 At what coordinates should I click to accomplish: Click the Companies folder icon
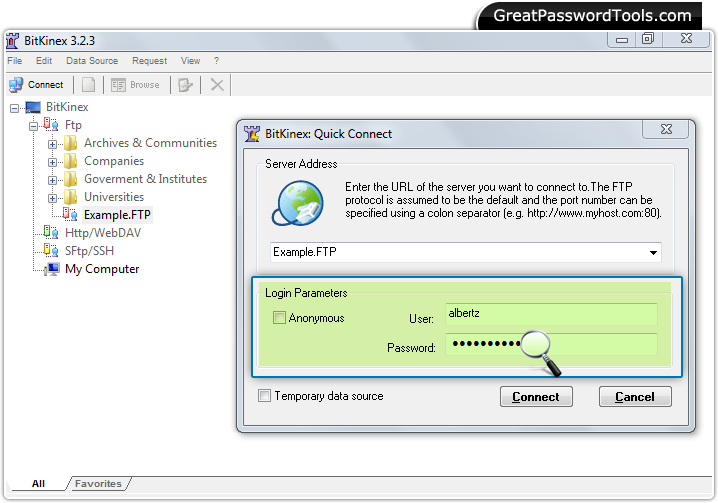coord(71,161)
